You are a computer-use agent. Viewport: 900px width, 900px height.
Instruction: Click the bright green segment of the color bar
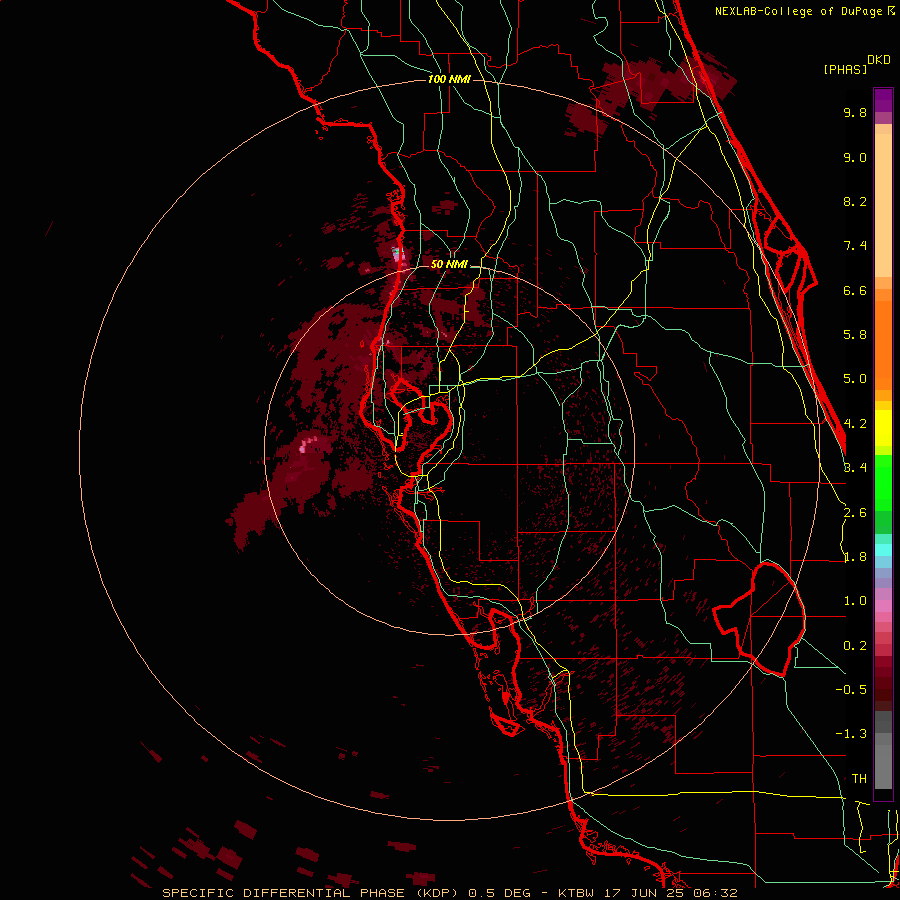point(883,483)
